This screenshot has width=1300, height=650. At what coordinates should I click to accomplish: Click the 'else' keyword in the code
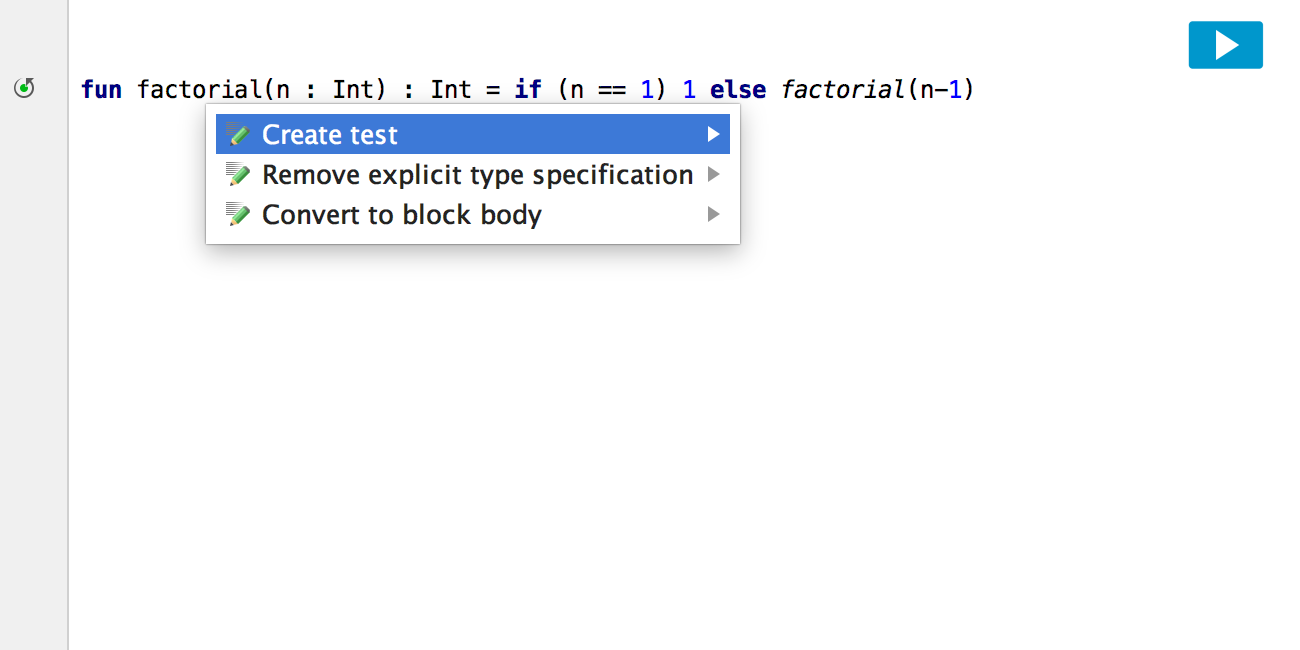(737, 90)
